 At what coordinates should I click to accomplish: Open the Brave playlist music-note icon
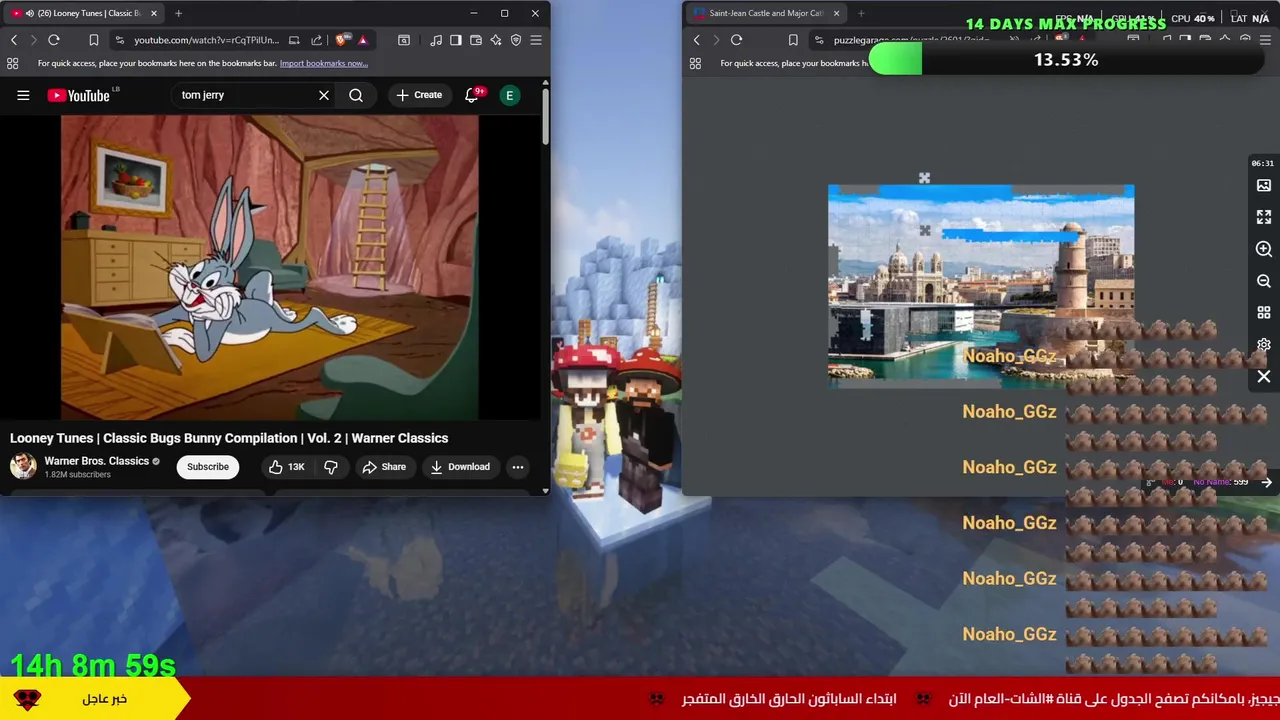coord(436,40)
